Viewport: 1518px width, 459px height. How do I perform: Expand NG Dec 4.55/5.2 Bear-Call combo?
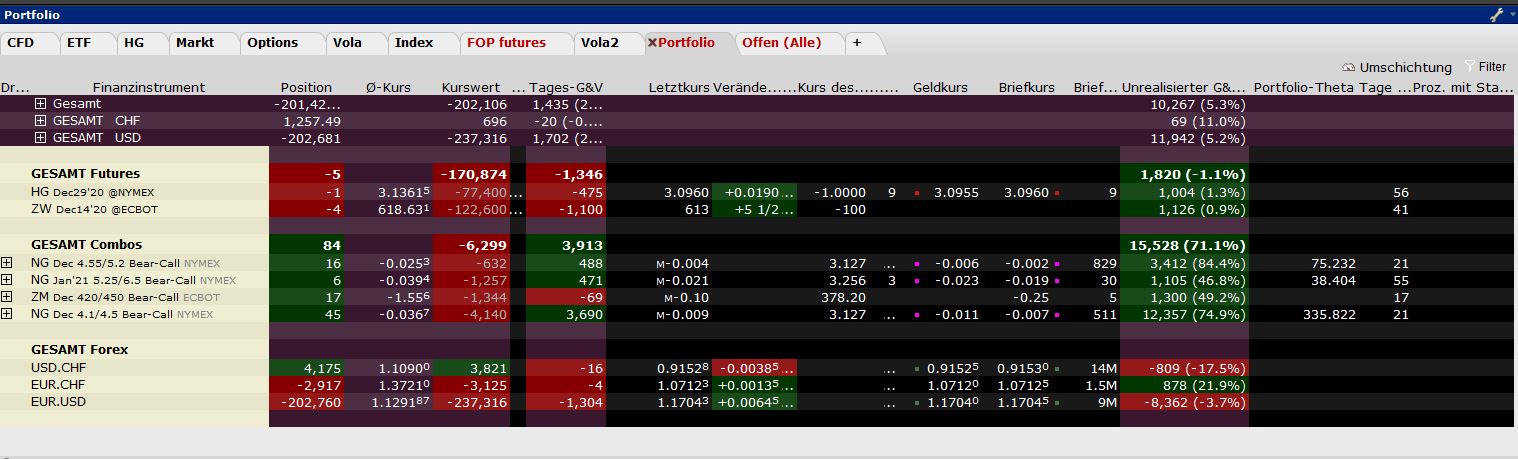pyautogui.click(x=7, y=263)
